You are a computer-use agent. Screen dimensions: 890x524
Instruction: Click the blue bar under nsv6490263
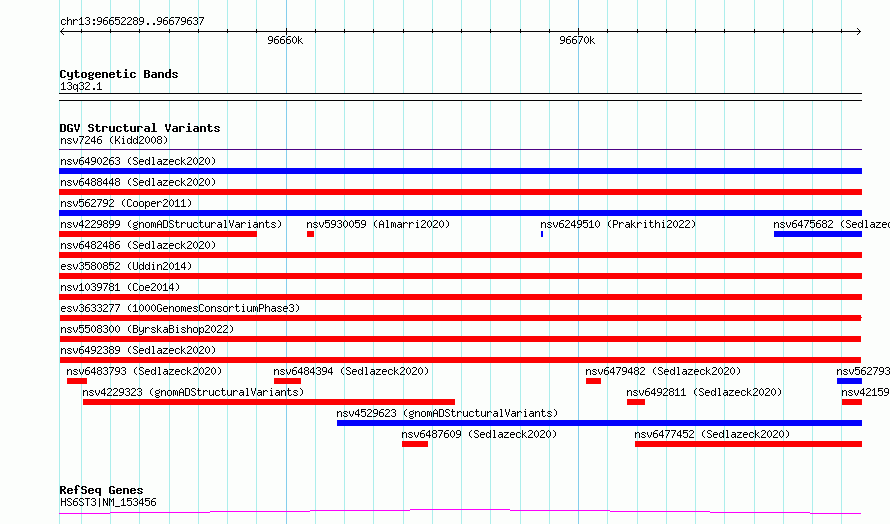click(x=460, y=171)
